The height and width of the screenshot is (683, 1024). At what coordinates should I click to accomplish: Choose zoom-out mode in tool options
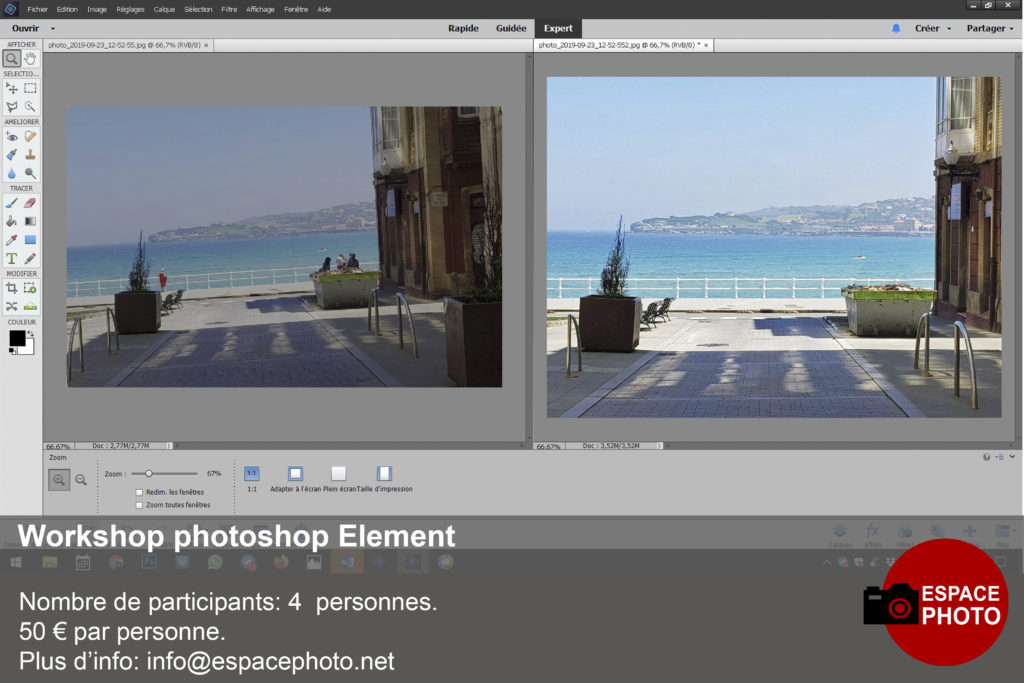[x=81, y=480]
